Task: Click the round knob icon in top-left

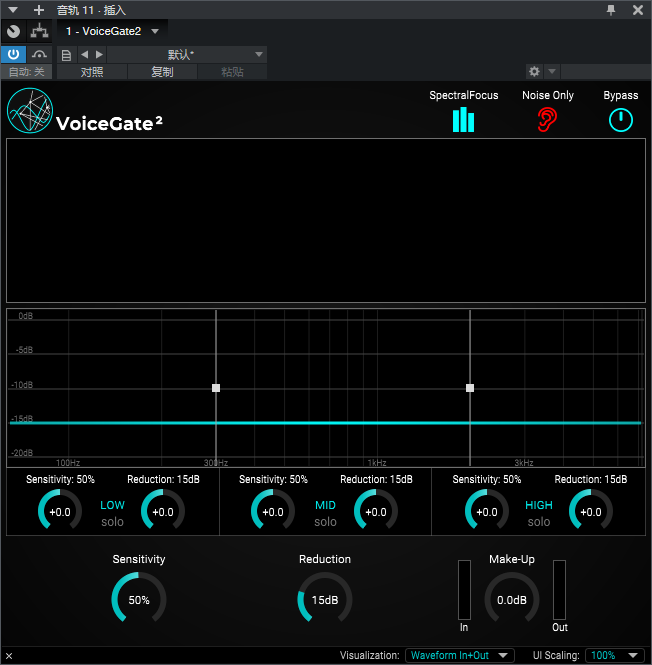Action: pos(14,31)
